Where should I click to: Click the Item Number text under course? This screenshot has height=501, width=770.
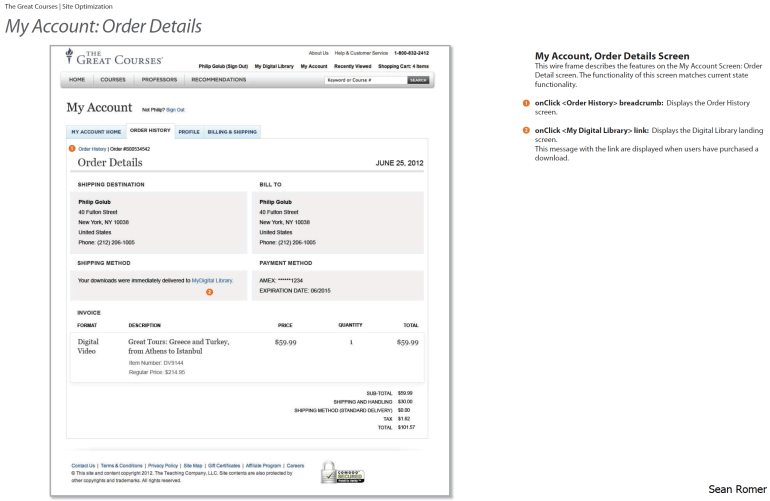(x=156, y=363)
